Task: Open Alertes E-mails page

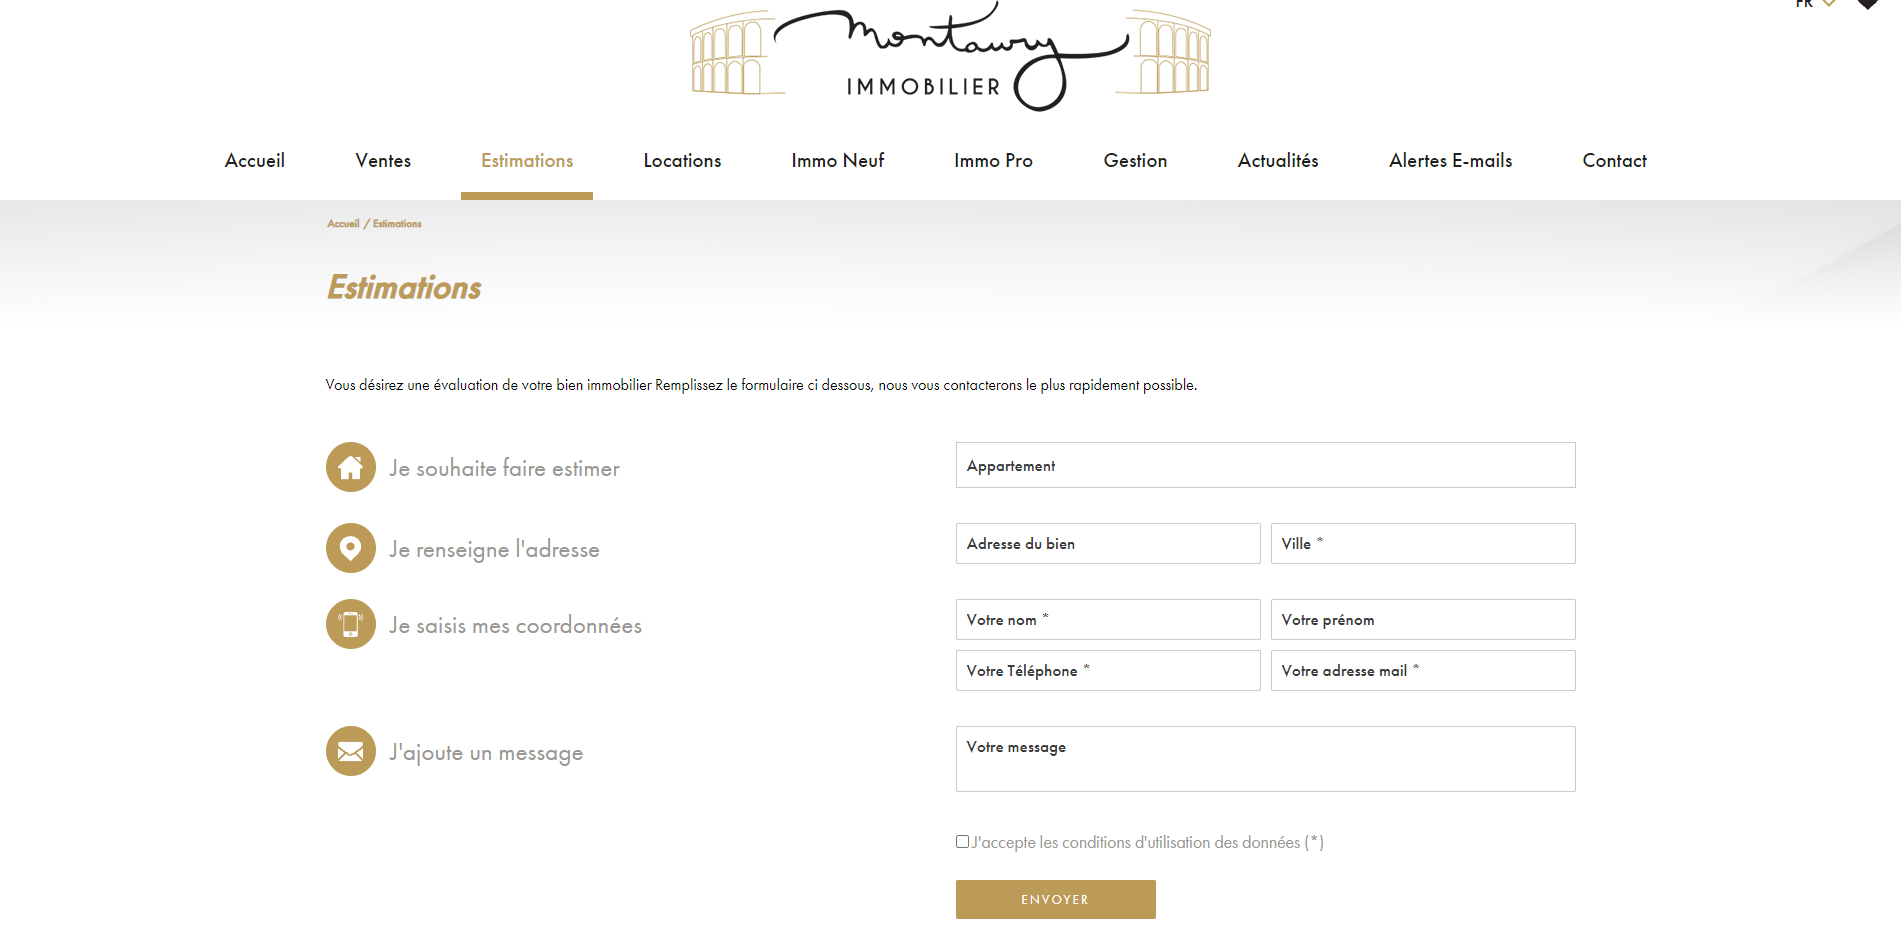Action: coord(1450,161)
